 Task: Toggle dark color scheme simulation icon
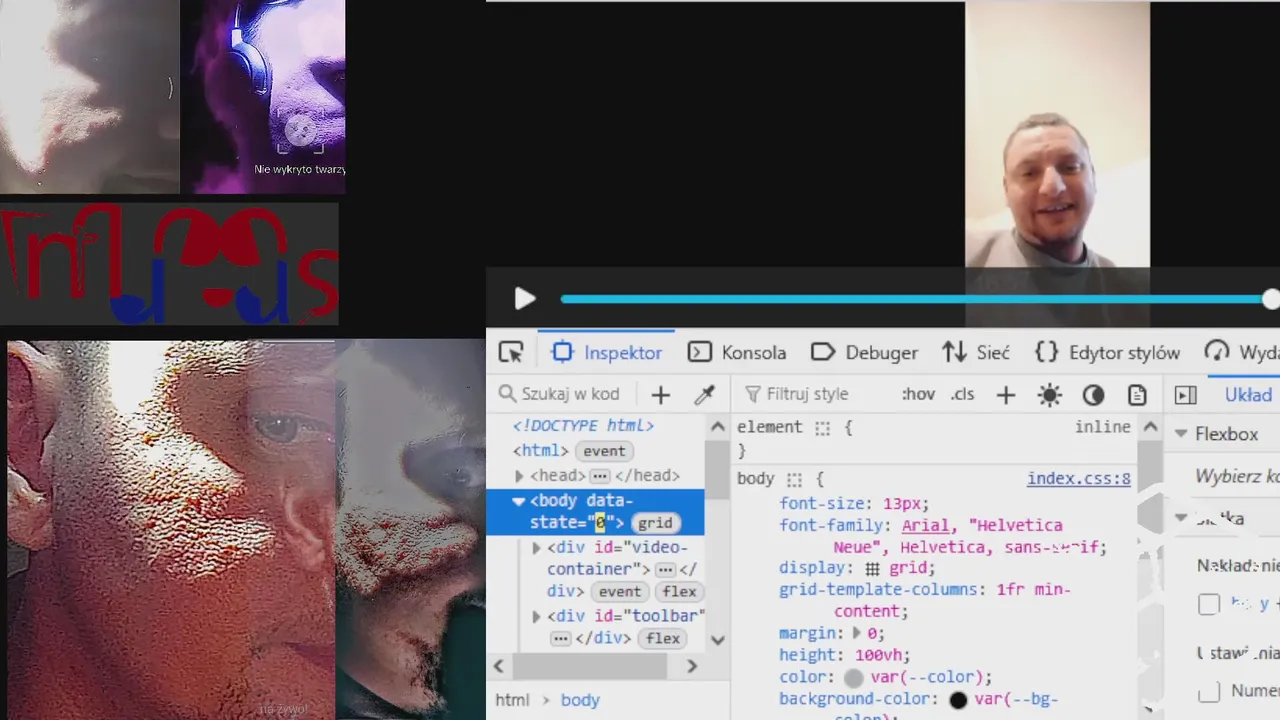1093,395
